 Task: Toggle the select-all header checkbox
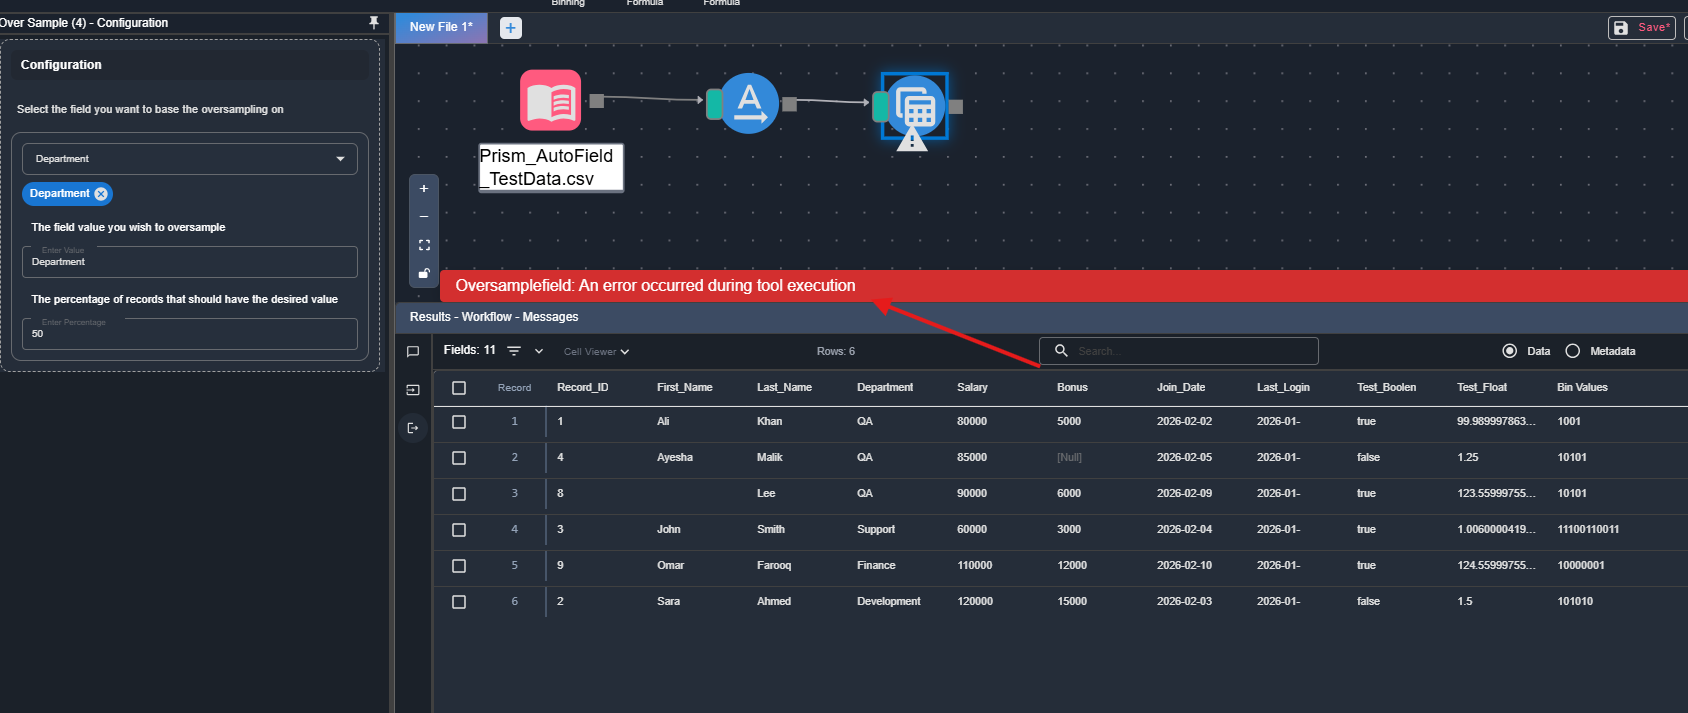pyautogui.click(x=459, y=388)
